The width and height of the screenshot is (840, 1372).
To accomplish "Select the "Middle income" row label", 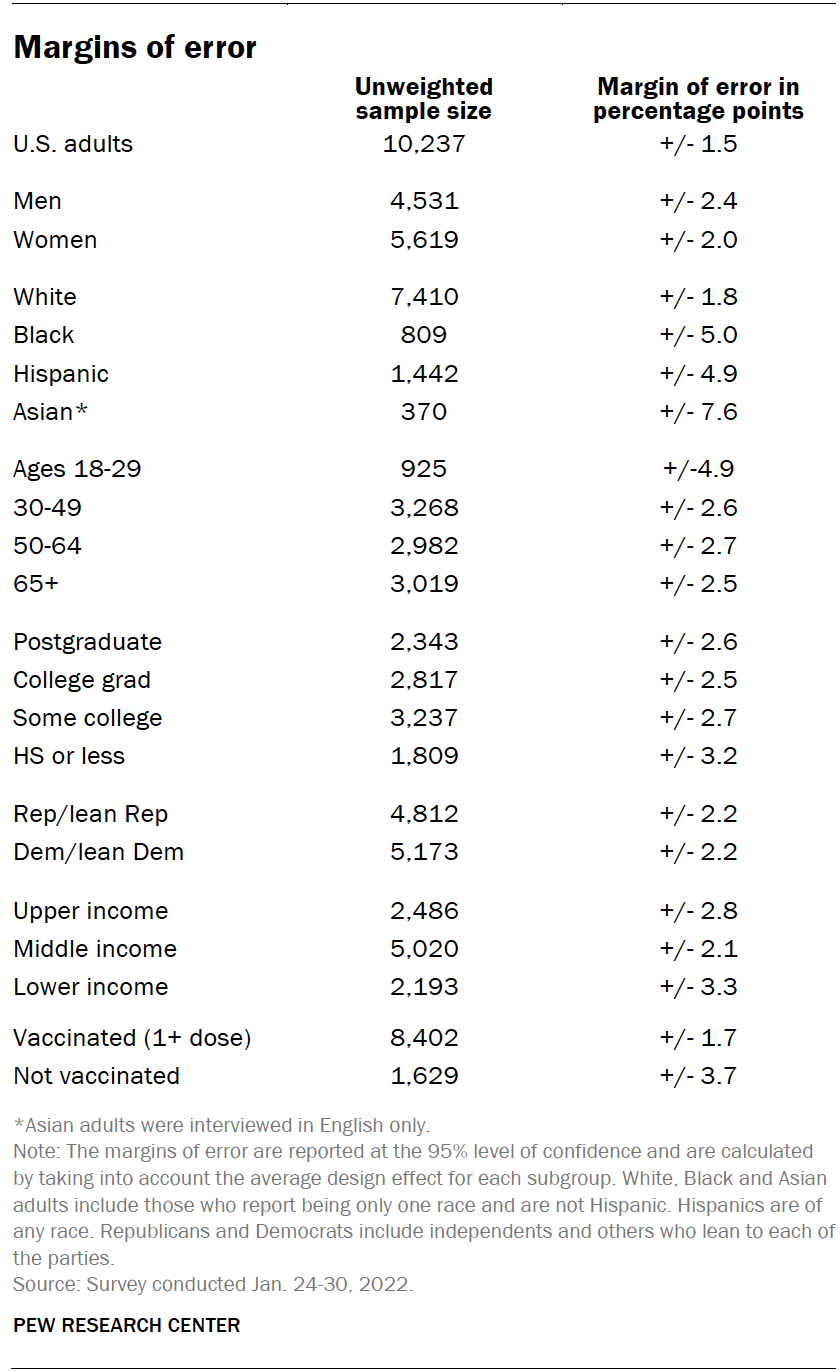I will [x=95, y=949].
